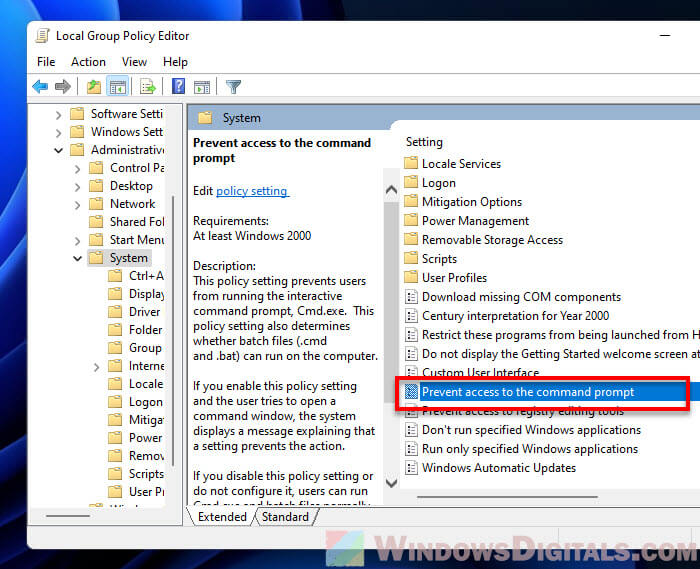Open the Action menu
The width and height of the screenshot is (700, 569).
tap(88, 62)
